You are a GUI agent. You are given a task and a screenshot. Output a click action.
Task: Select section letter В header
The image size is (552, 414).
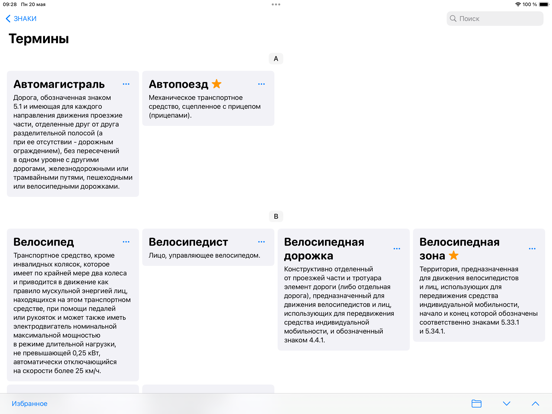(276, 216)
